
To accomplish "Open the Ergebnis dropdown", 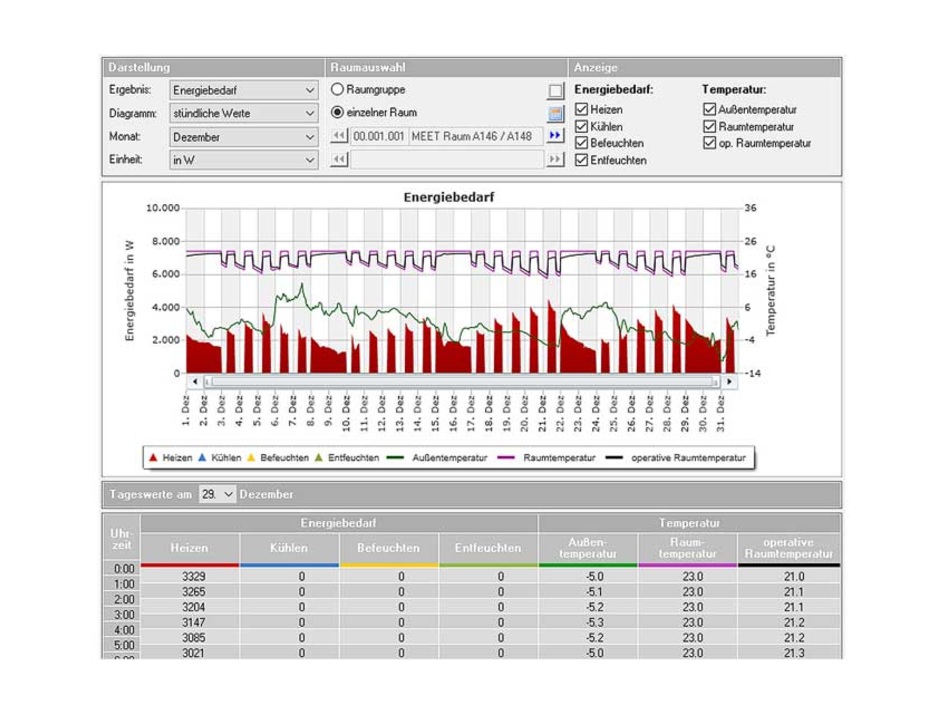I will coord(243,90).
